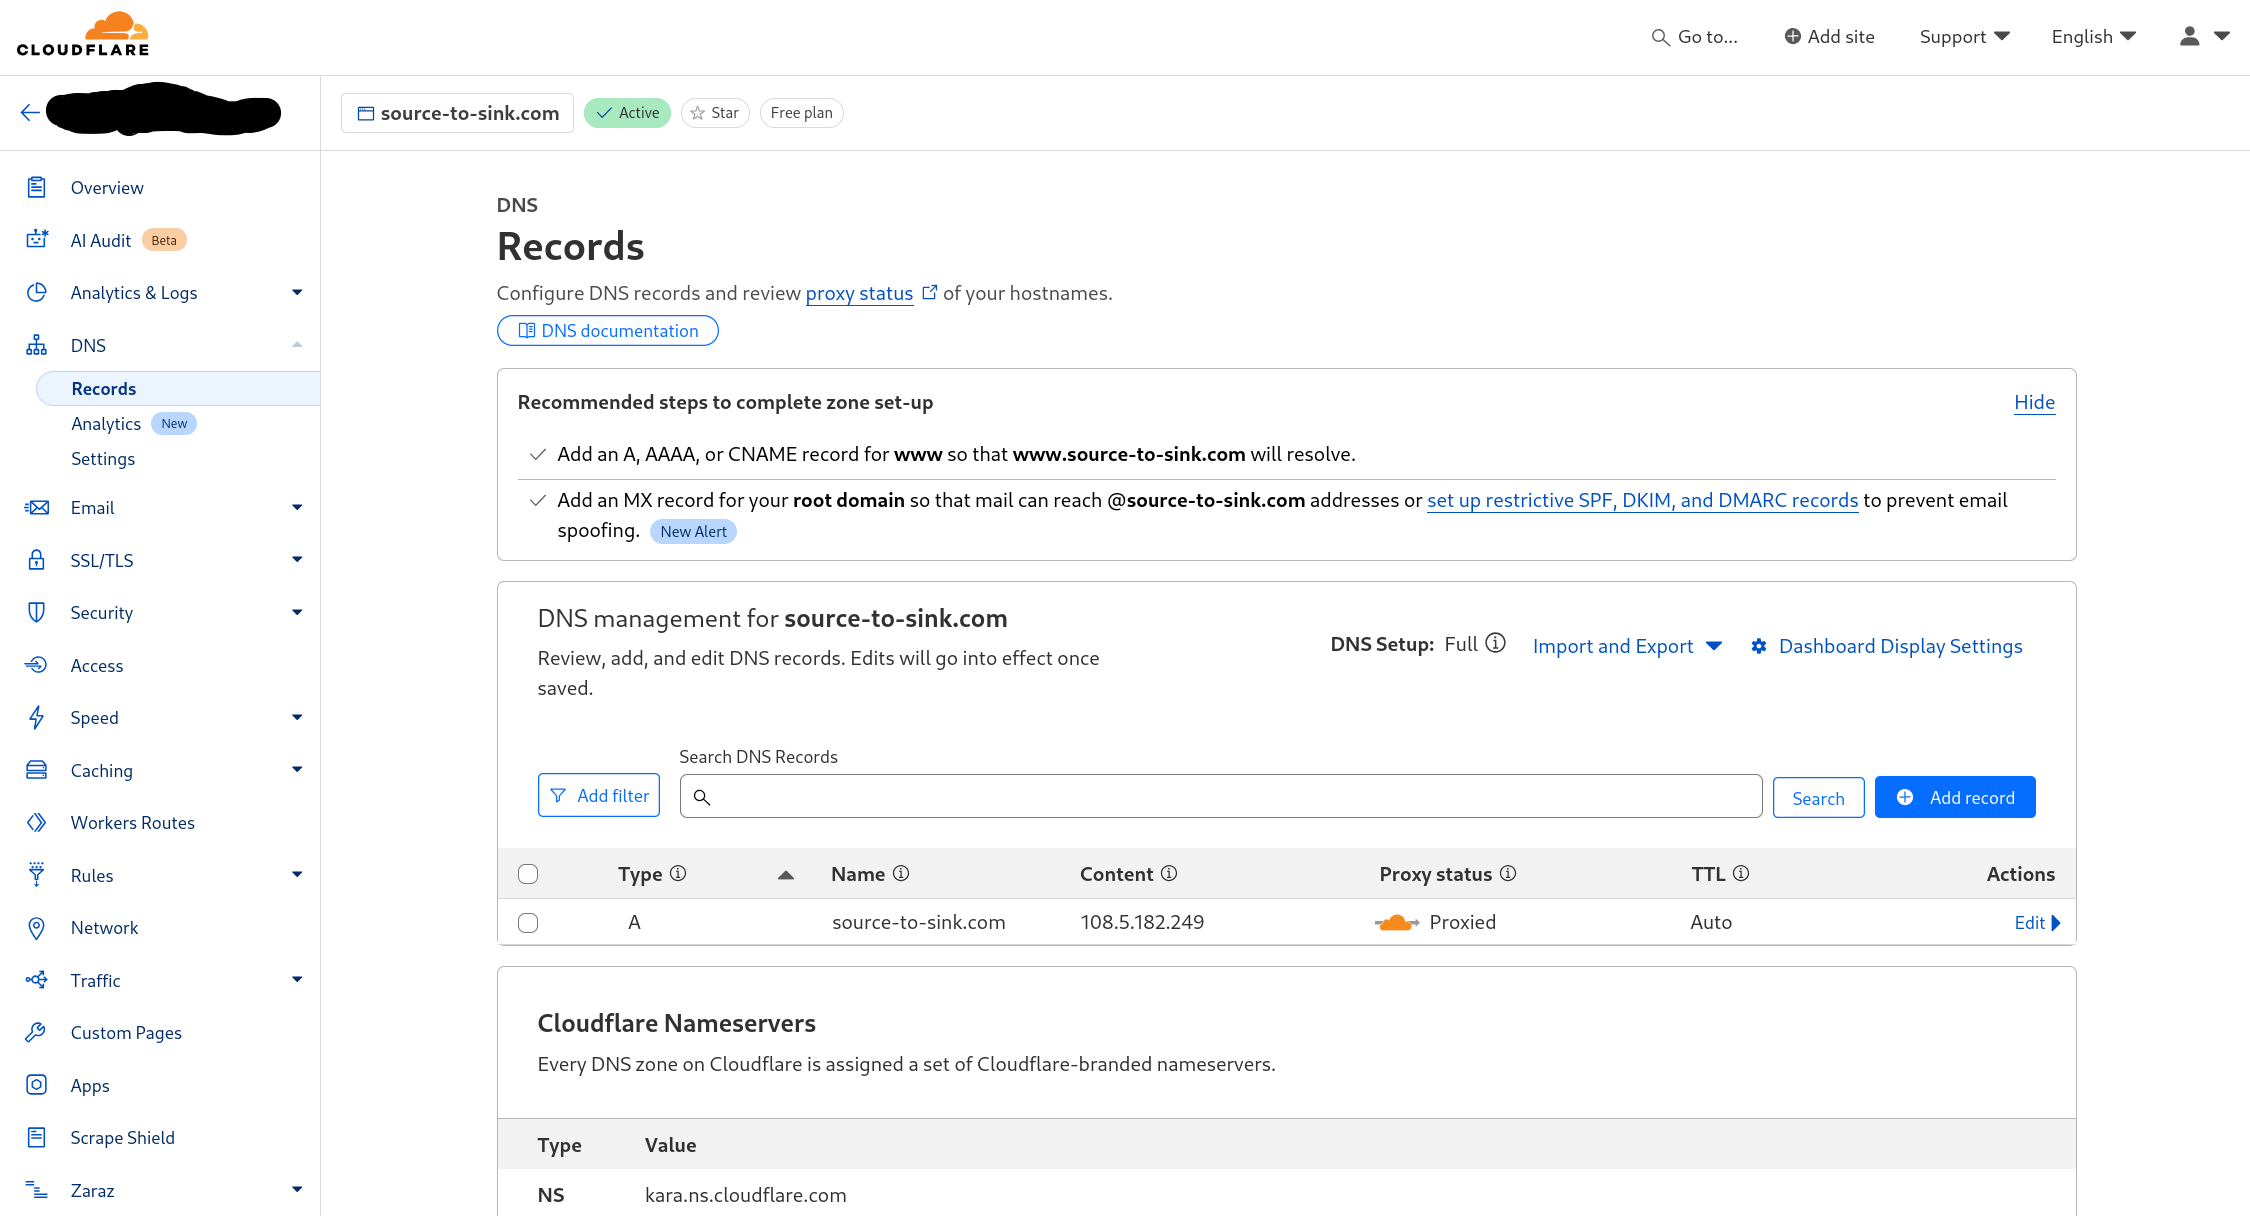Click the Overview clipboard icon
2250x1216 pixels.
click(37, 187)
